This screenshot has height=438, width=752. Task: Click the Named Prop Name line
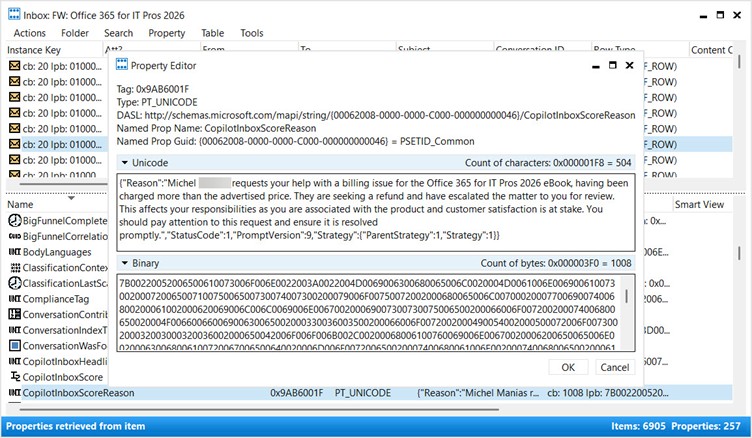(x=216, y=128)
